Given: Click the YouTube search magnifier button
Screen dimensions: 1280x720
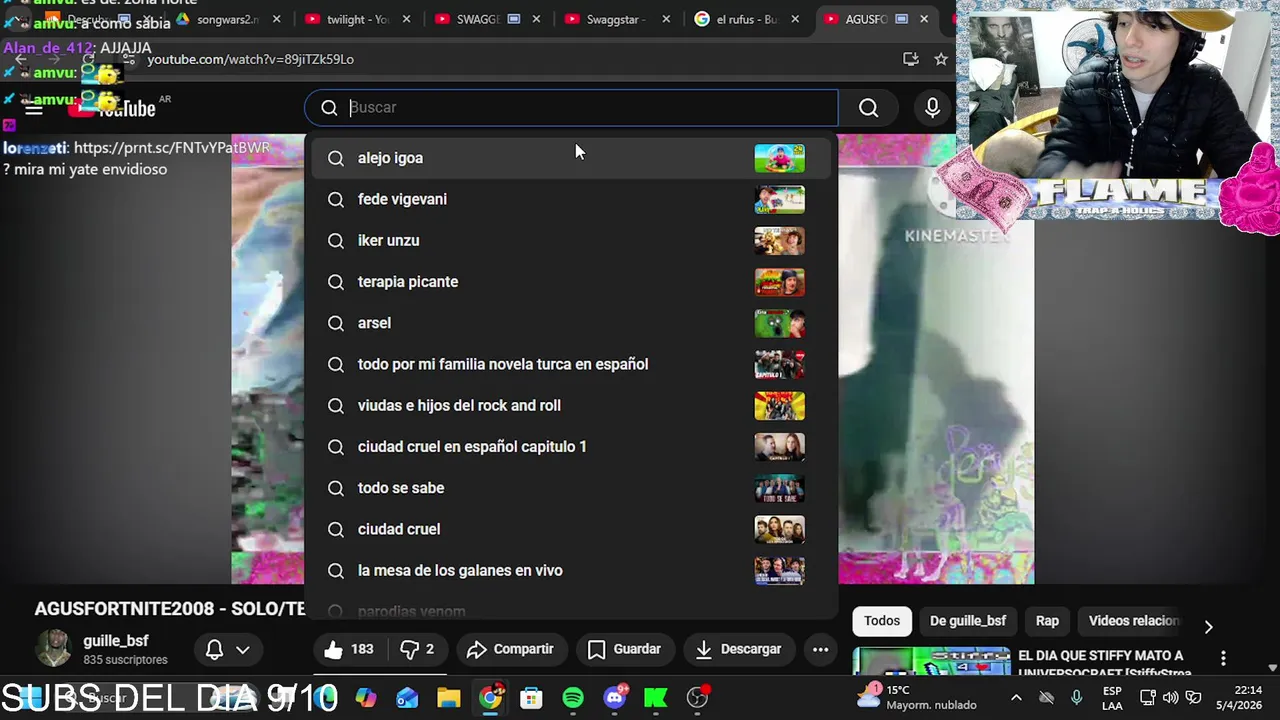Looking at the screenshot, I should pos(868,108).
